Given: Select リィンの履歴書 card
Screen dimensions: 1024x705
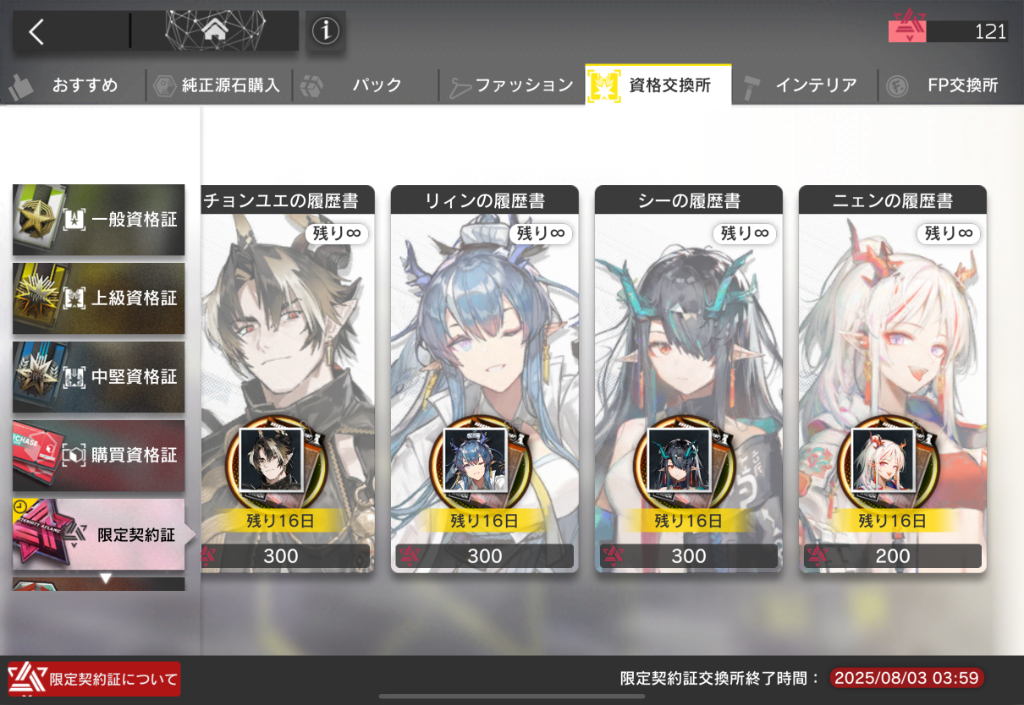Looking at the screenshot, I should pos(485,379).
